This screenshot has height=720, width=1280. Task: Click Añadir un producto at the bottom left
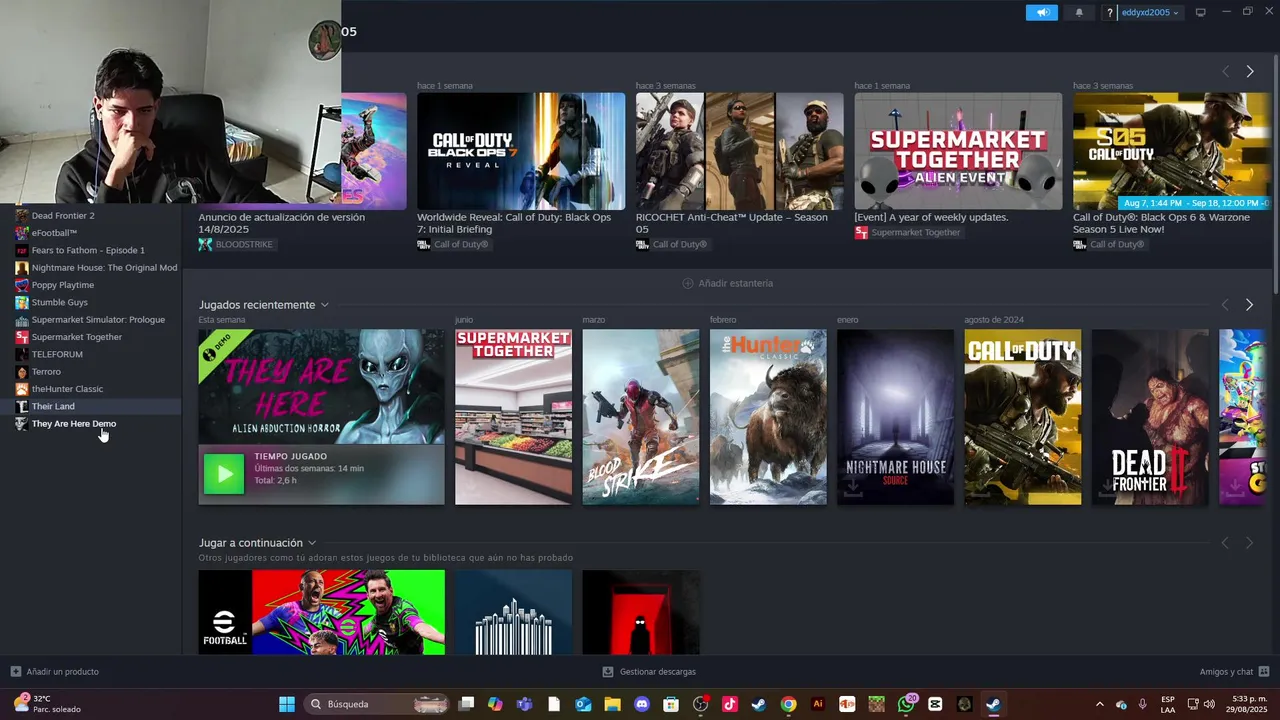pyautogui.click(x=55, y=672)
